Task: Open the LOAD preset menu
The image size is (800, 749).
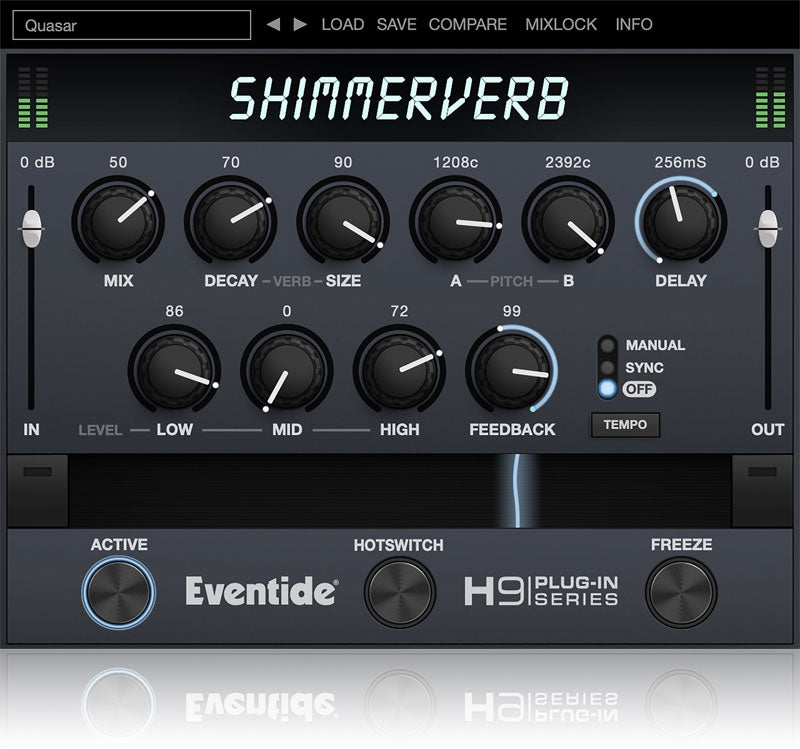Action: (x=342, y=24)
